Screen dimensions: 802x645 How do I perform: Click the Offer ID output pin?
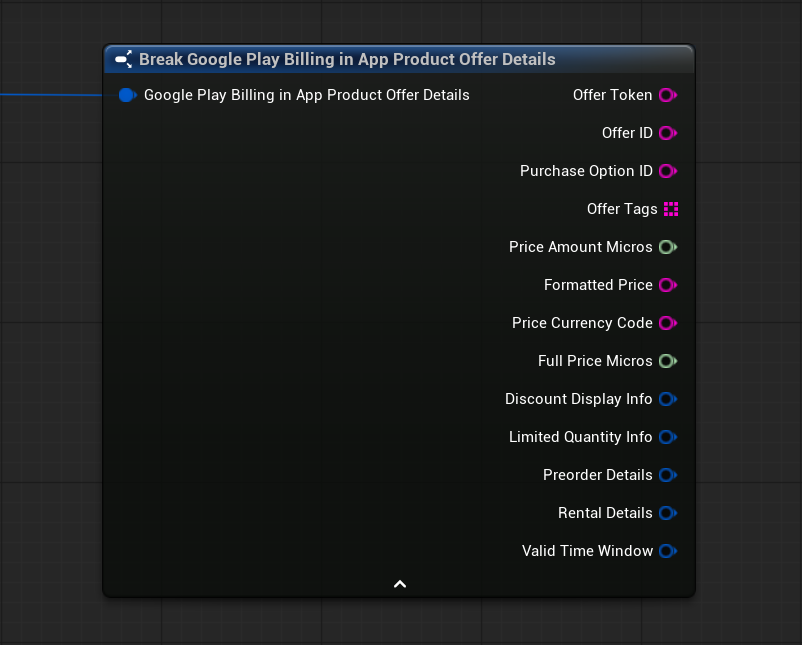pyautogui.click(x=668, y=133)
